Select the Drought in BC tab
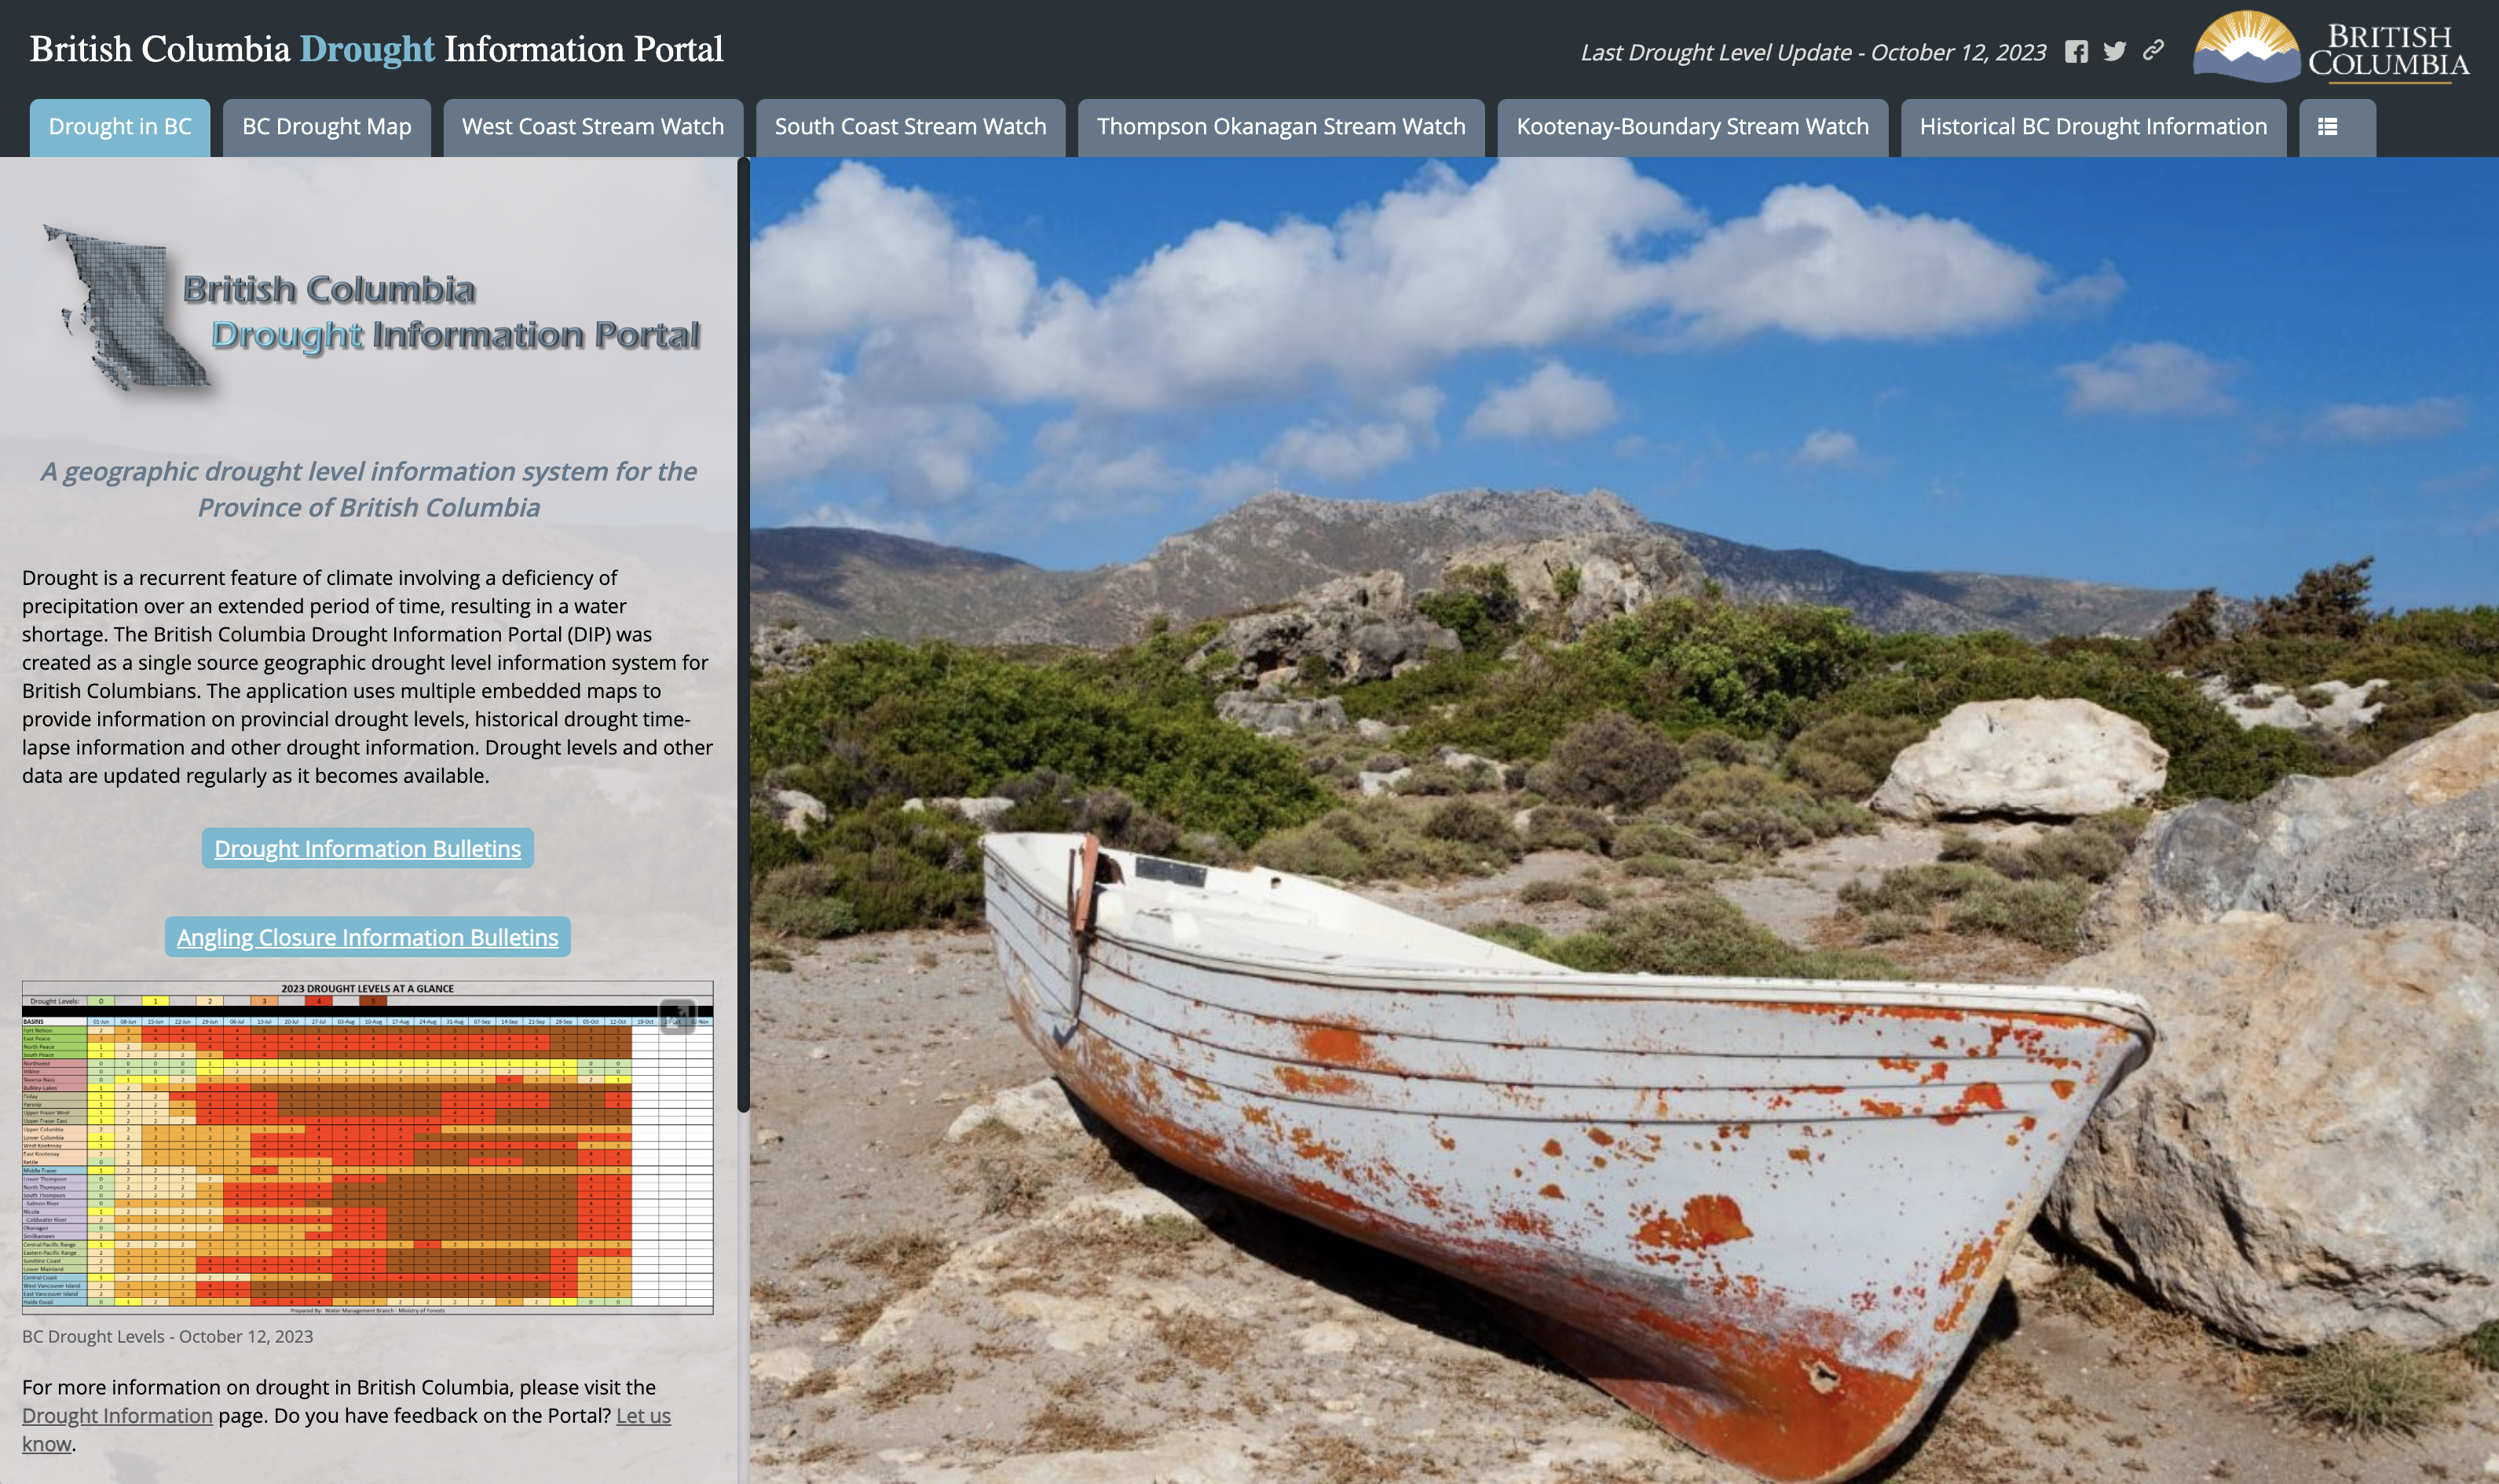This screenshot has height=1484, width=2499. pyautogui.click(x=120, y=127)
